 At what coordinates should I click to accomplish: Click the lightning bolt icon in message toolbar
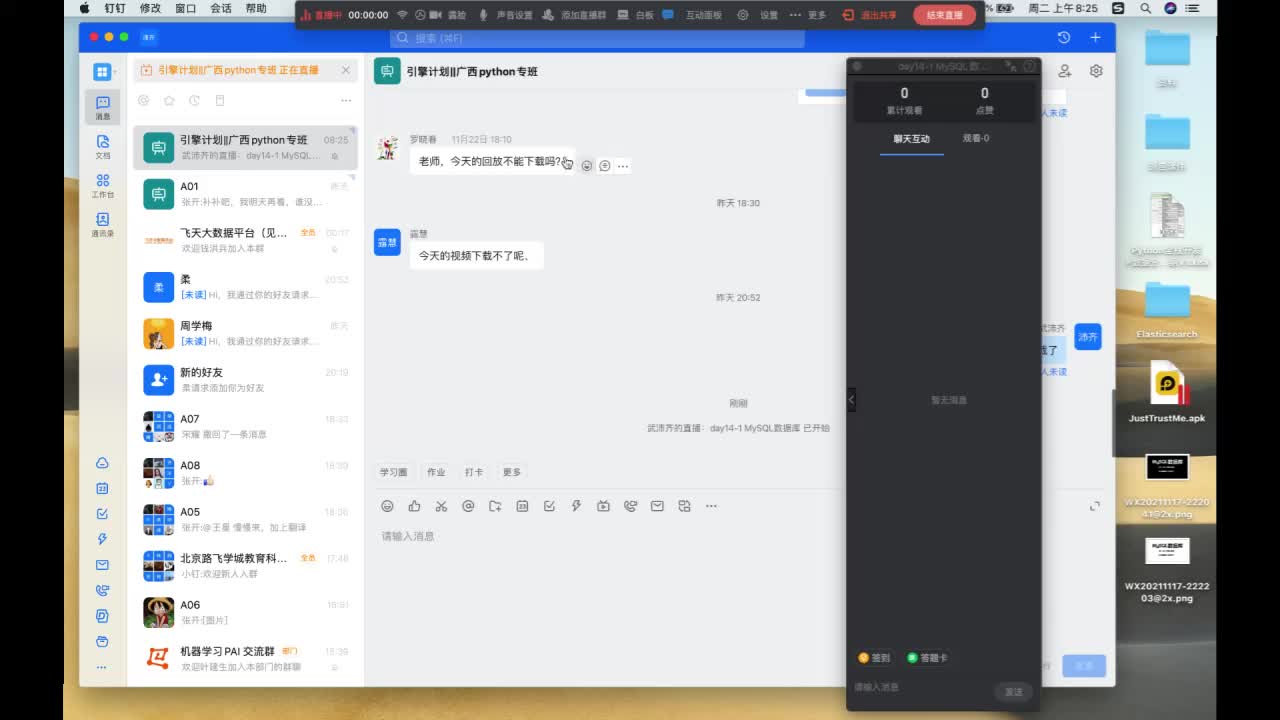(x=576, y=506)
